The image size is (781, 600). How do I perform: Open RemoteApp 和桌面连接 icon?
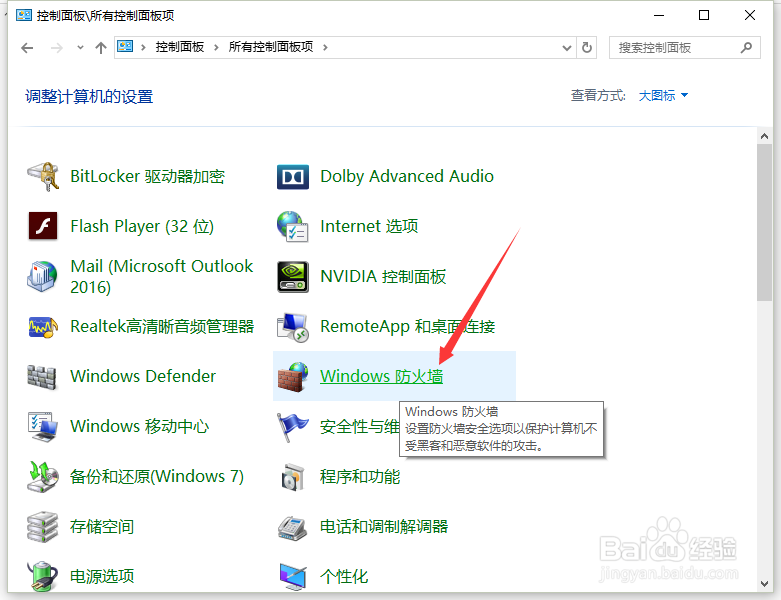[292, 327]
